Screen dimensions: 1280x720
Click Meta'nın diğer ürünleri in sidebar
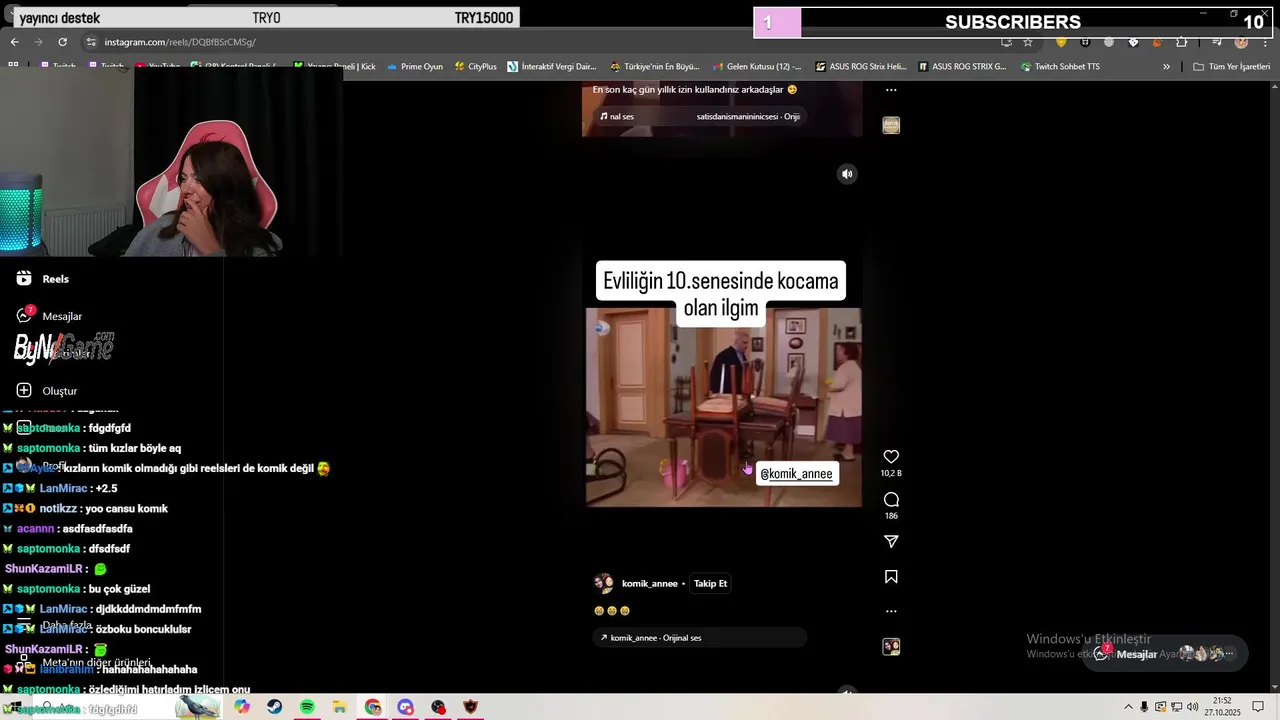tap(85, 662)
